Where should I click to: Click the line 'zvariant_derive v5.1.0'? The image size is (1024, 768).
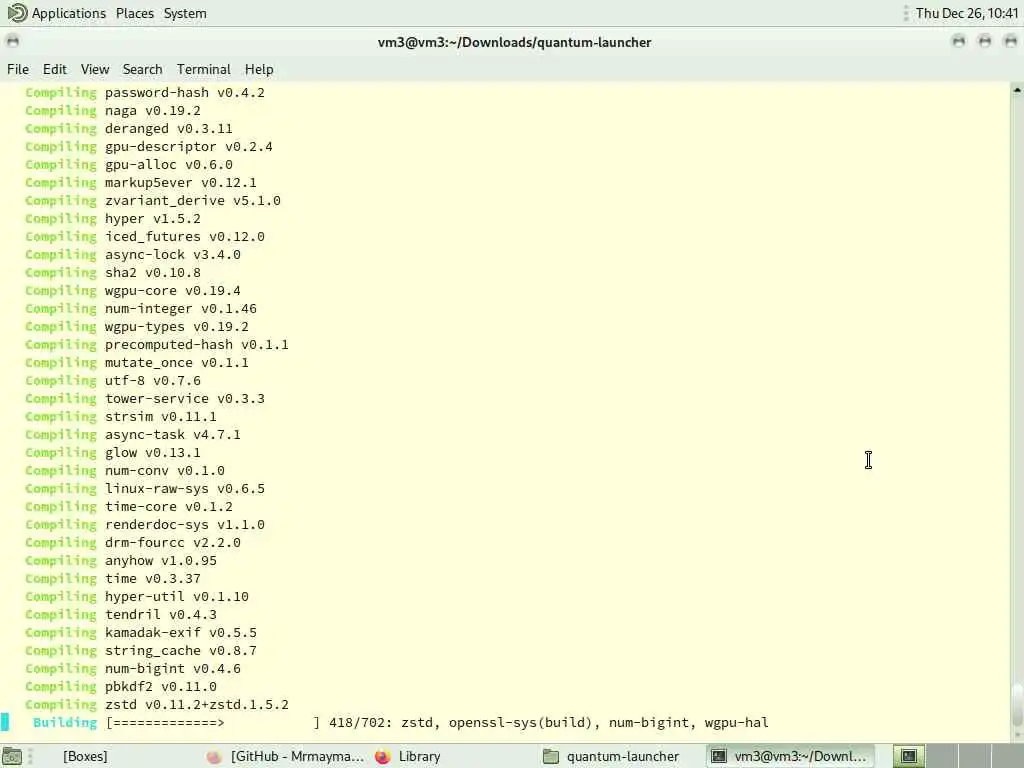tap(193, 200)
